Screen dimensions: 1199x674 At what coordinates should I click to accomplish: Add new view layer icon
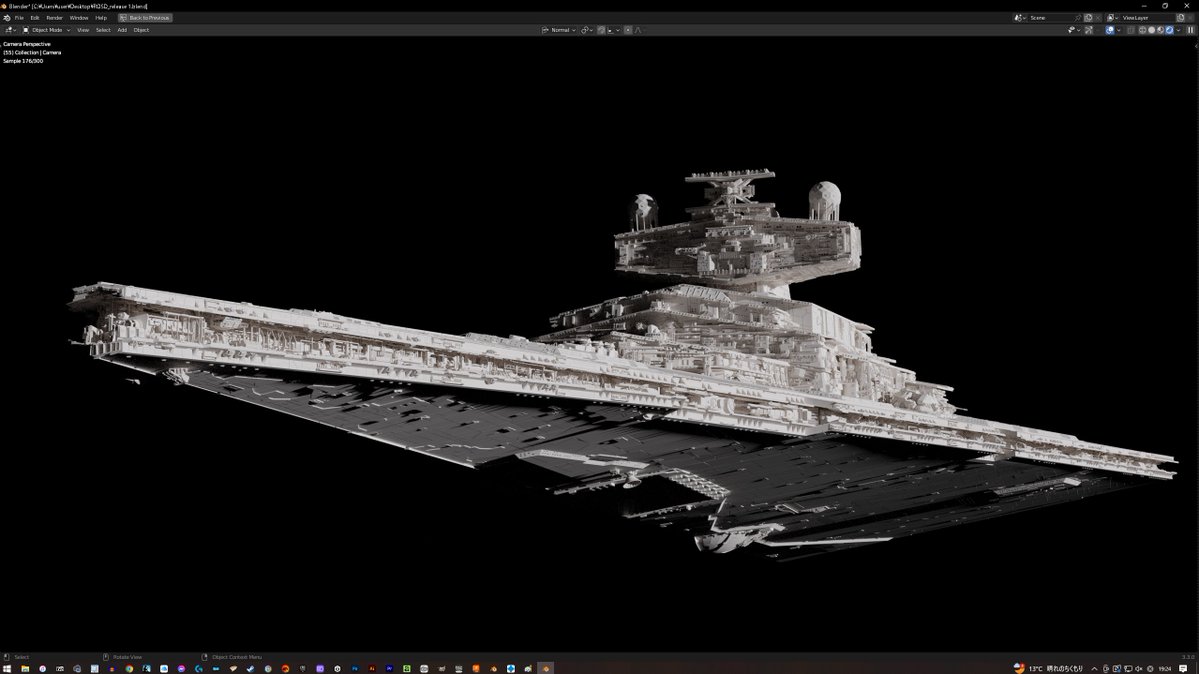tap(1180, 18)
